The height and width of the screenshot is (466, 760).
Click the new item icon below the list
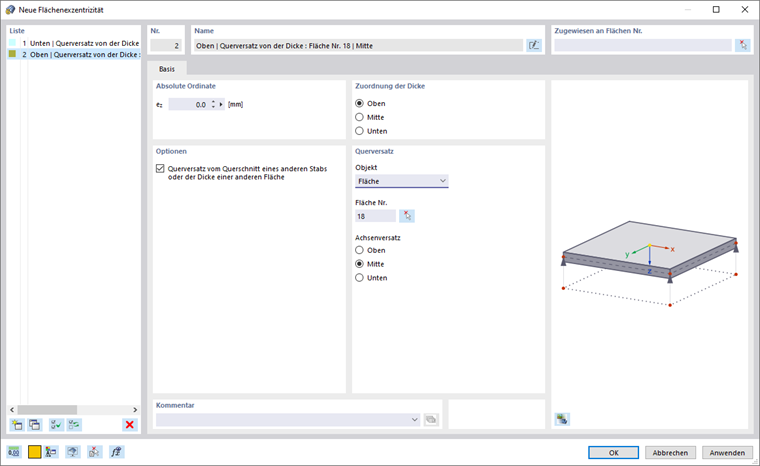[x=17, y=425]
